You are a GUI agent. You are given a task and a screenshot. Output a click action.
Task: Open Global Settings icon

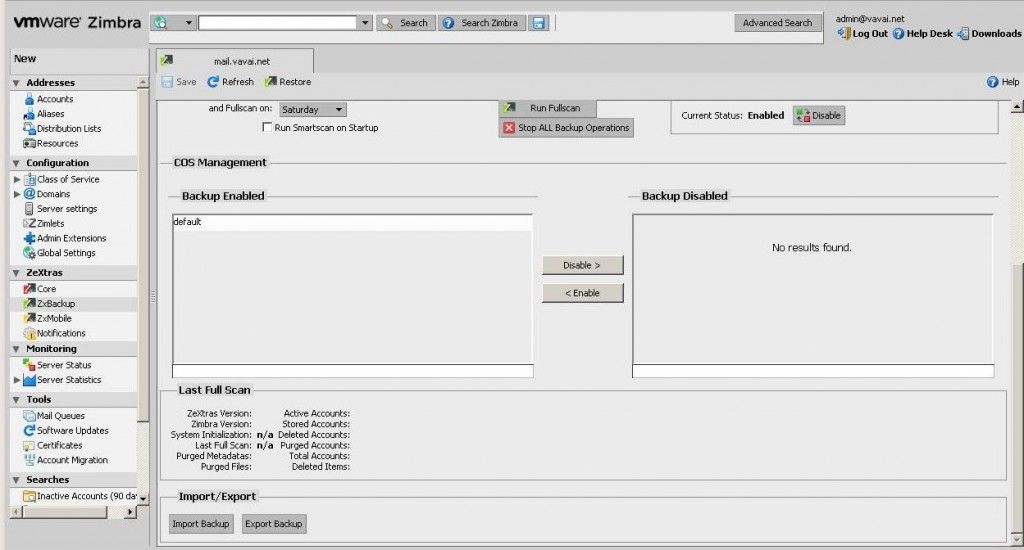click(x=29, y=253)
